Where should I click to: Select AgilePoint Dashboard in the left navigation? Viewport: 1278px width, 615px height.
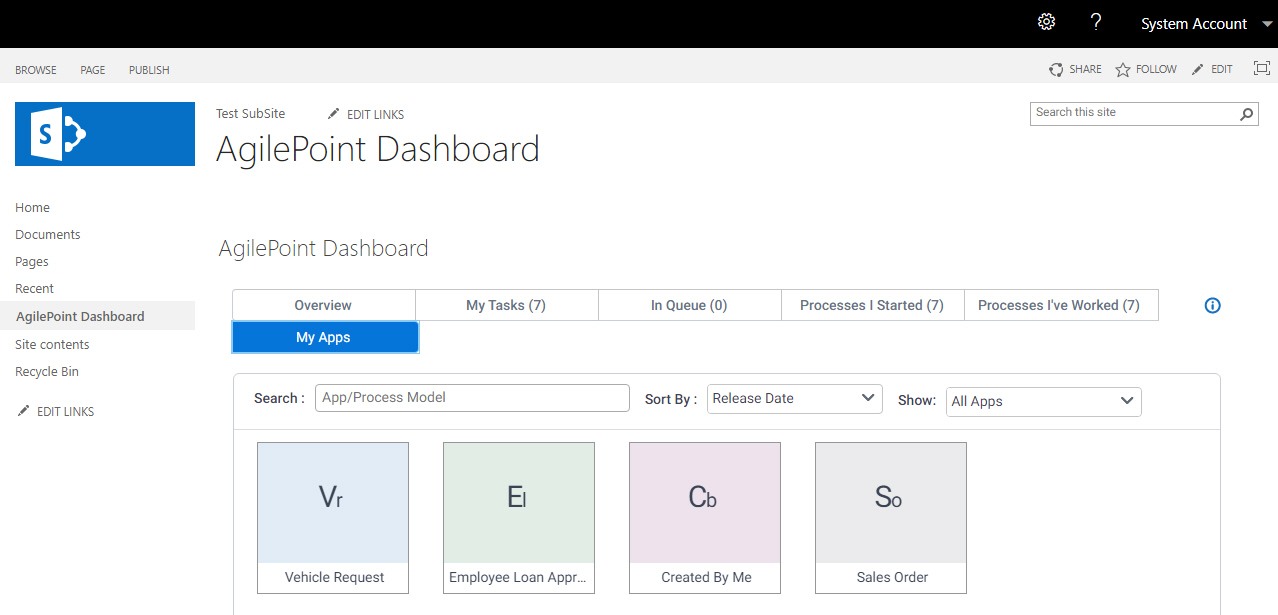point(80,316)
